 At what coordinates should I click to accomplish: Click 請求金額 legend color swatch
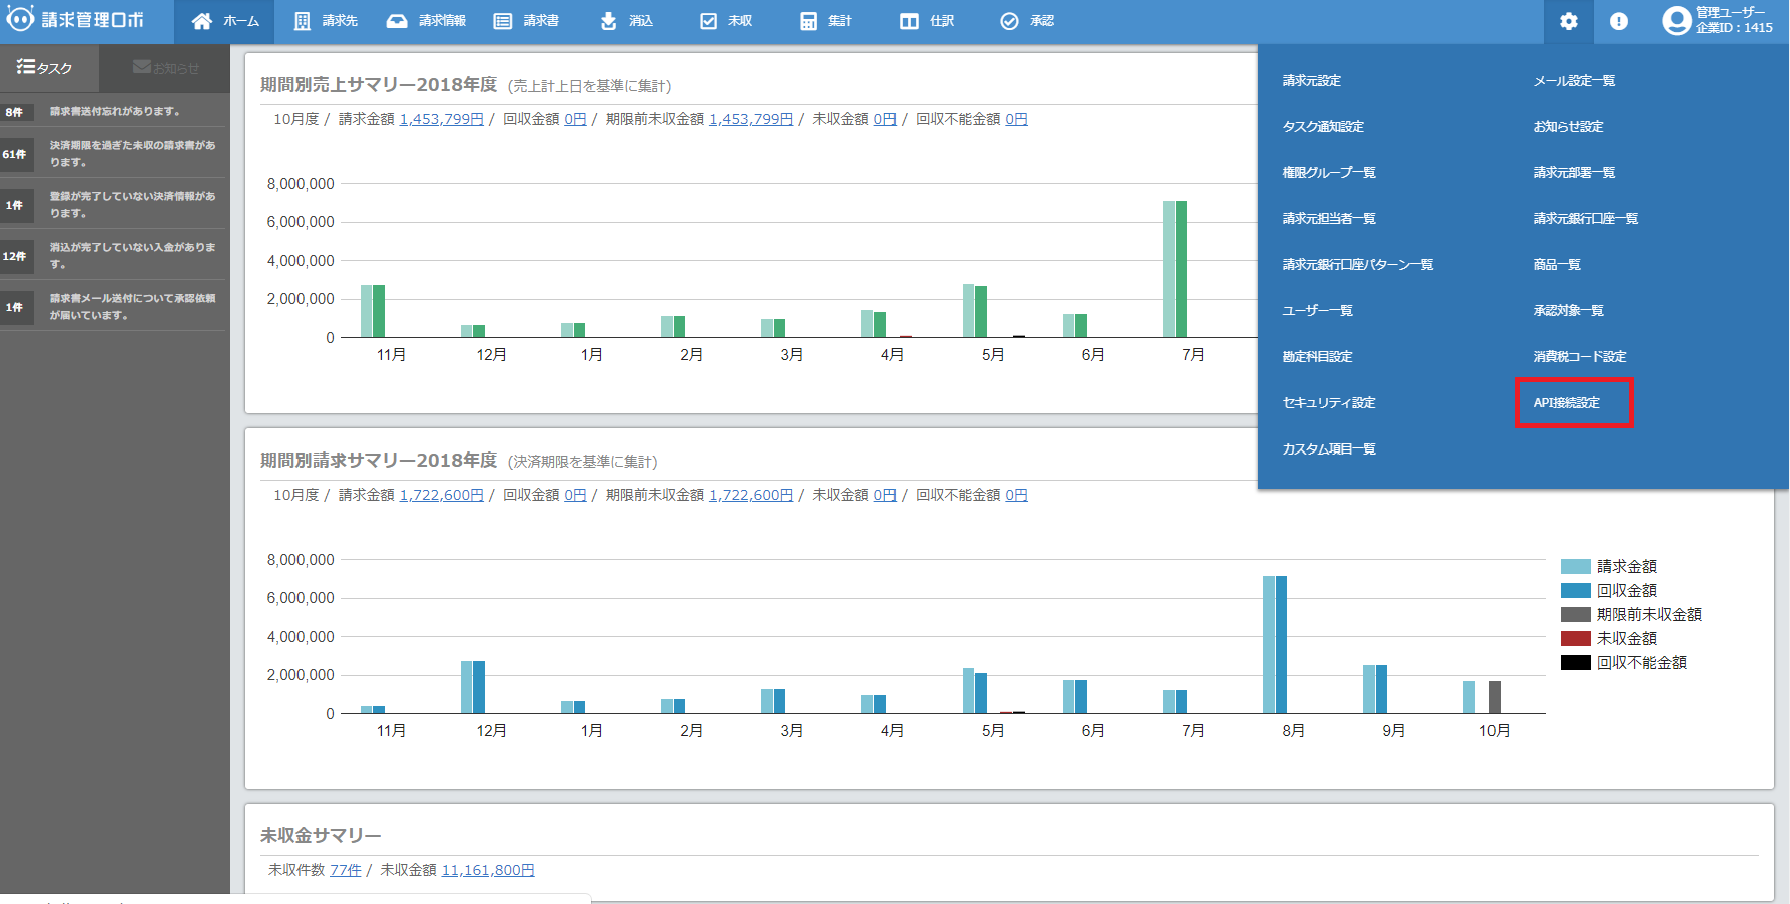pos(1576,567)
